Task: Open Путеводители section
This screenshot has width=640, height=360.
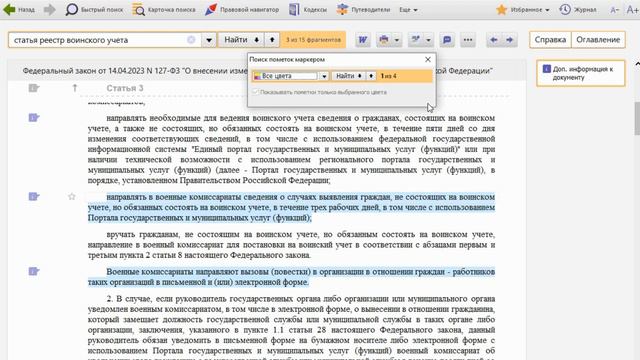Action: click(363, 9)
